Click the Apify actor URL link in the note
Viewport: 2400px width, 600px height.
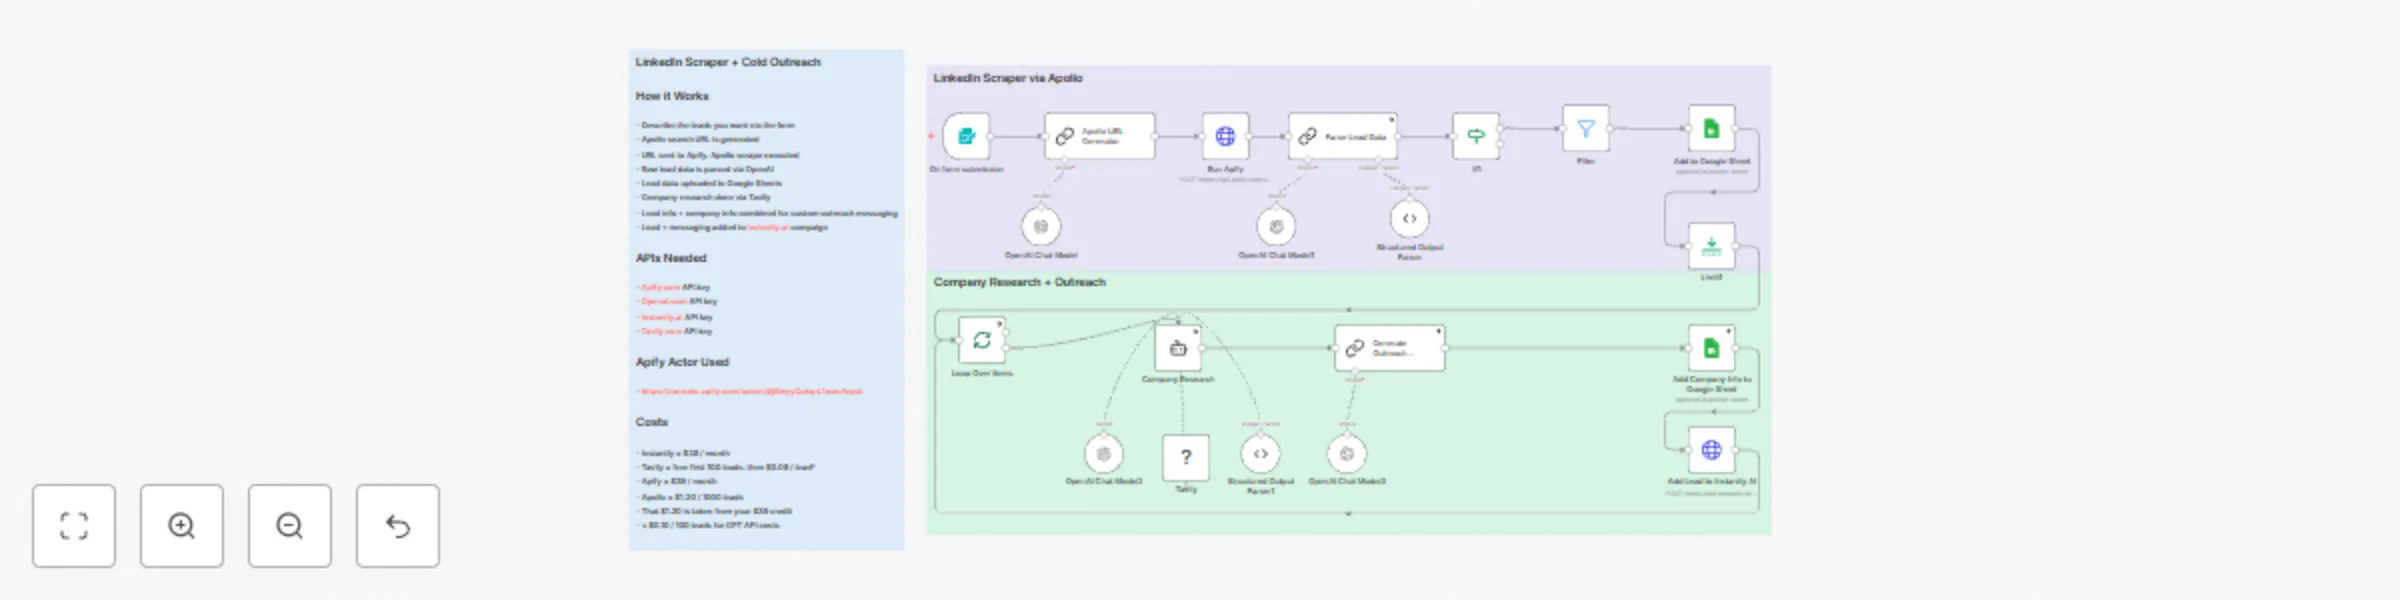click(752, 391)
